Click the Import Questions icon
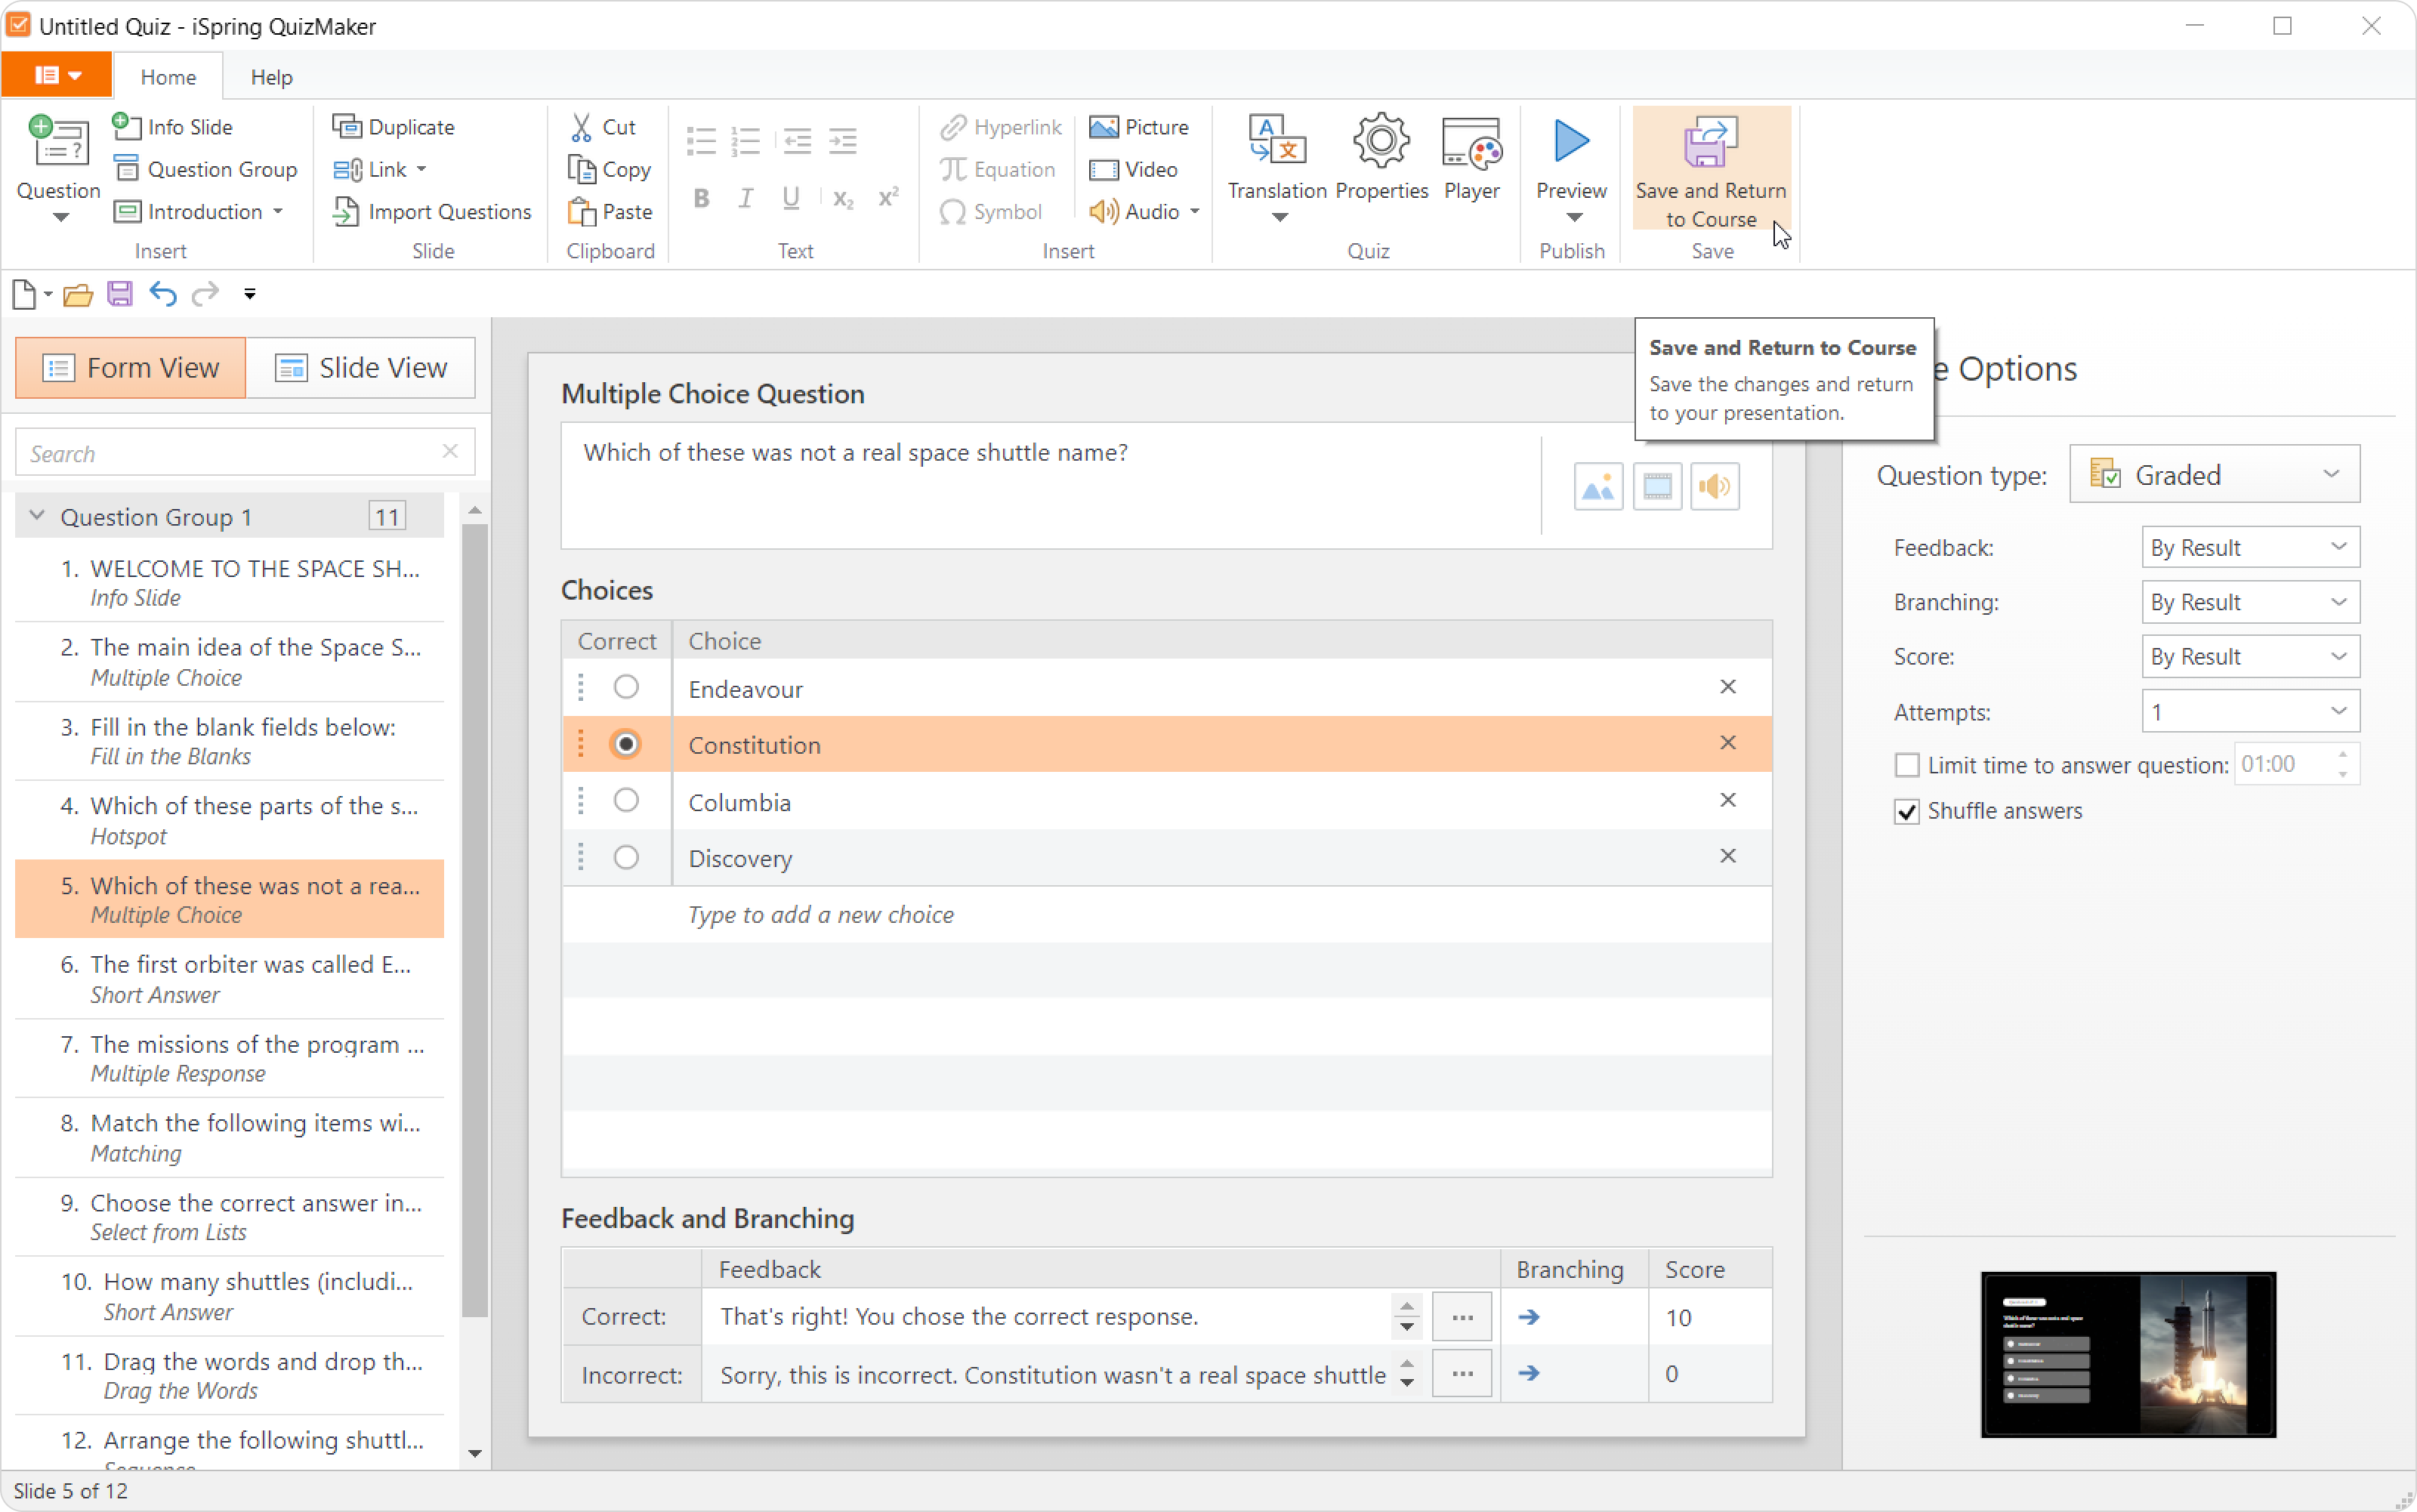 tap(346, 212)
